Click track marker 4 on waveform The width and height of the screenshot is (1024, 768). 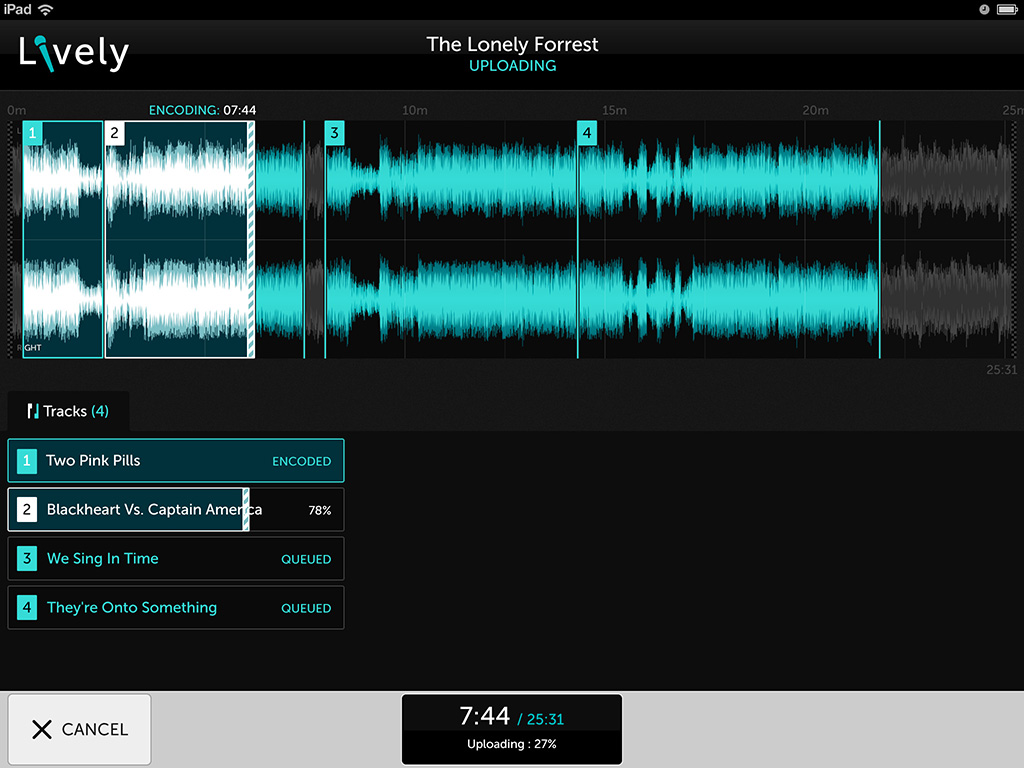[587, 133]
